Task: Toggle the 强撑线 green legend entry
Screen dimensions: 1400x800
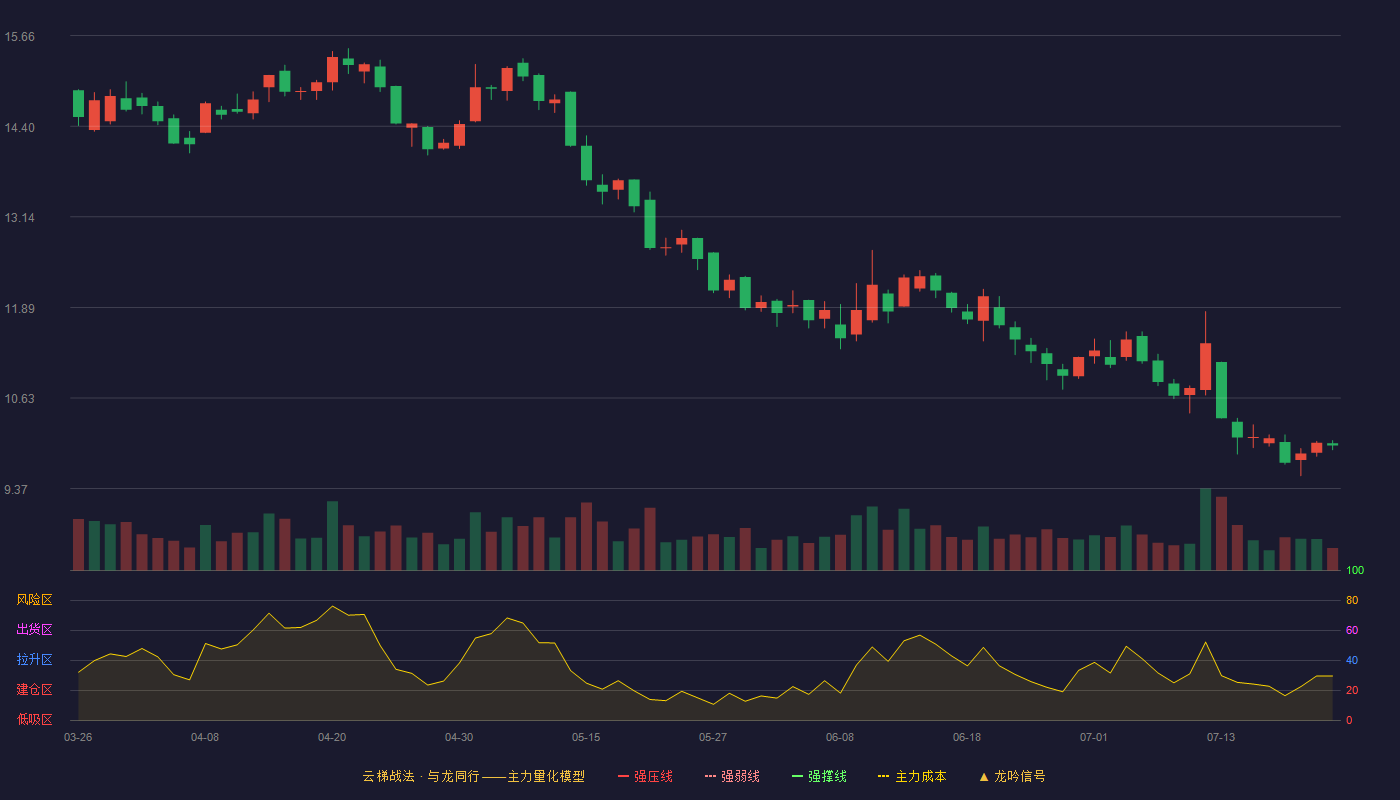Action: pyautogui.click(x=827, y=776)
